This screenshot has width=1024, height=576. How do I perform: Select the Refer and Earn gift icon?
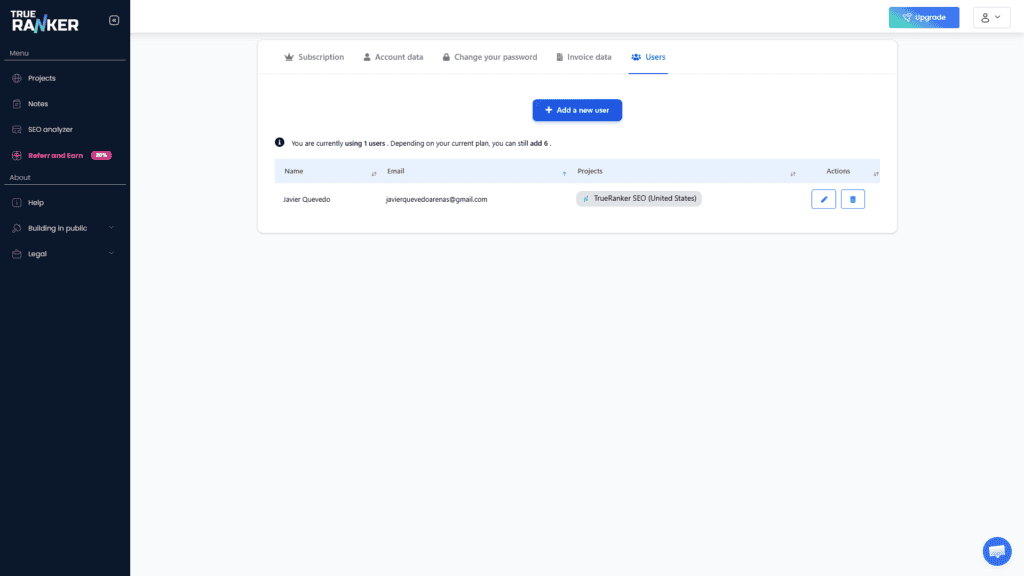click(x=18, y=154)
